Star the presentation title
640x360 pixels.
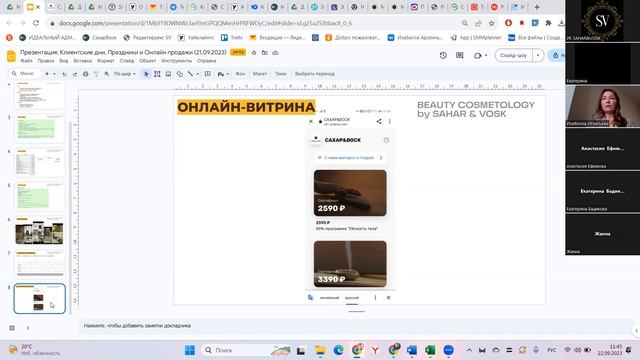click(x=254, y=53)
